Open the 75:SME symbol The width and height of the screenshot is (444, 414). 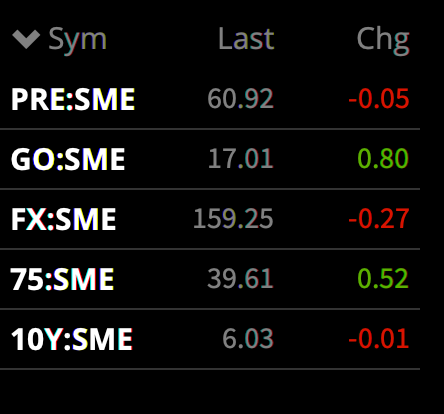pyautogui.click(x=62, y=279)
